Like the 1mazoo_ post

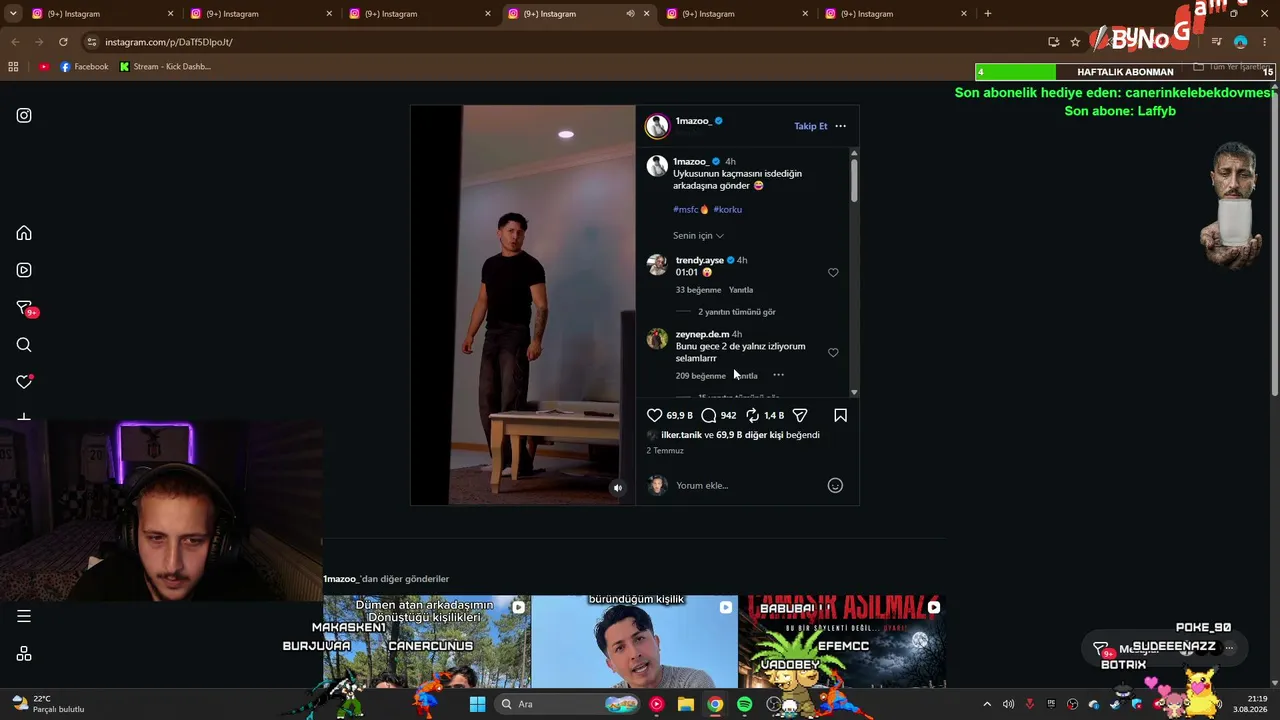[654, 415]
